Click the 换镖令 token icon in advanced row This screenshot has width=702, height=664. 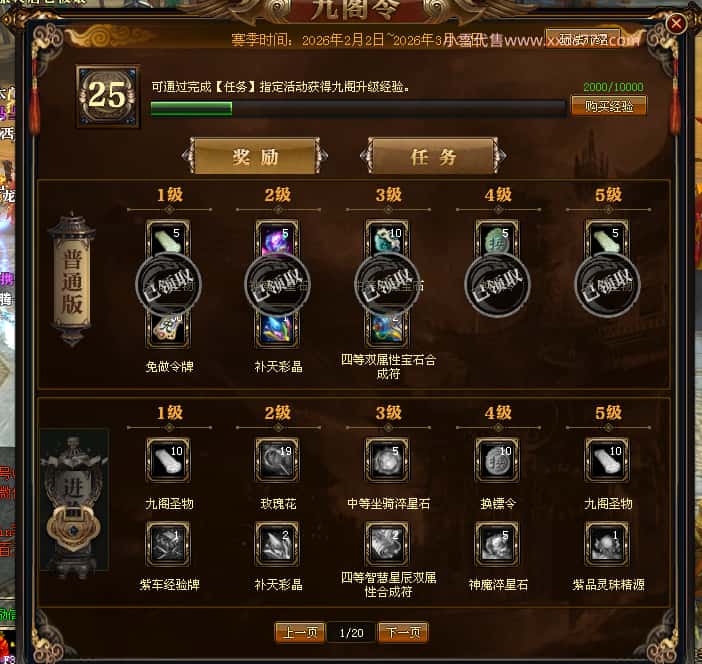click(x=497, y=460)
